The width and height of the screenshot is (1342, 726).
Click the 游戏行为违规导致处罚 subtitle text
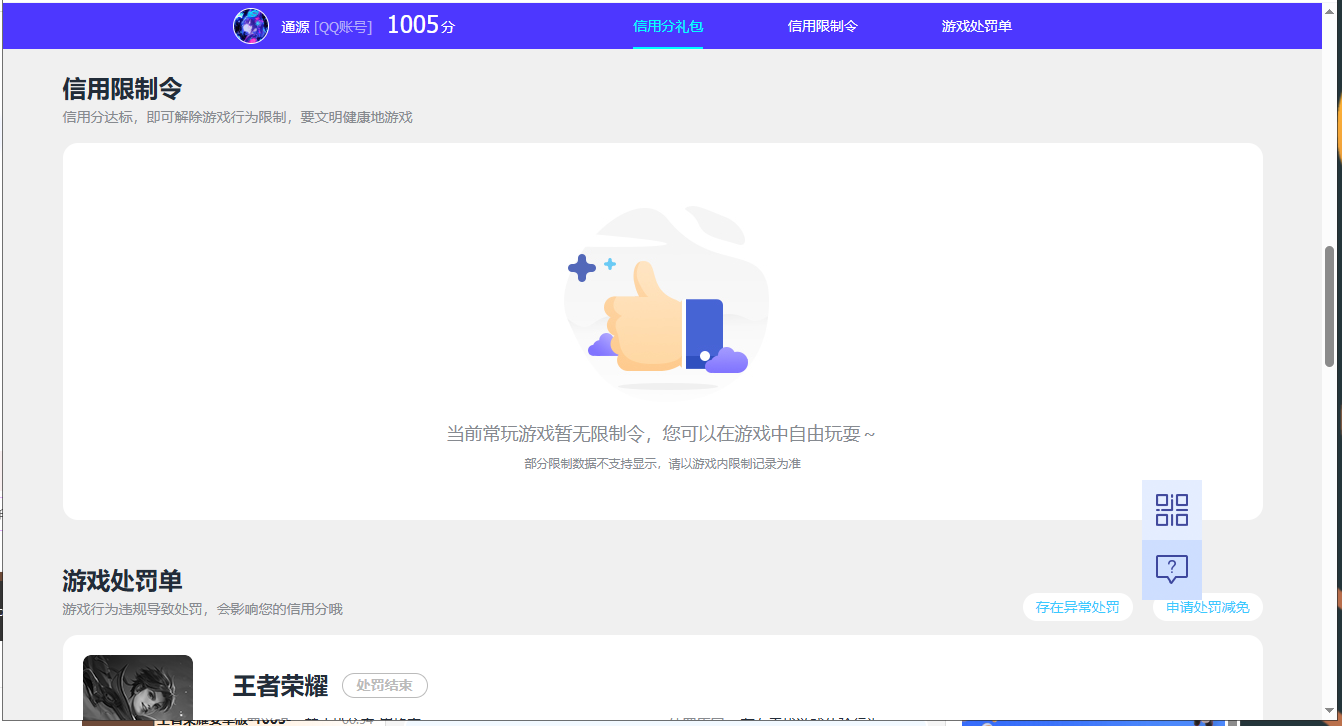202,609
